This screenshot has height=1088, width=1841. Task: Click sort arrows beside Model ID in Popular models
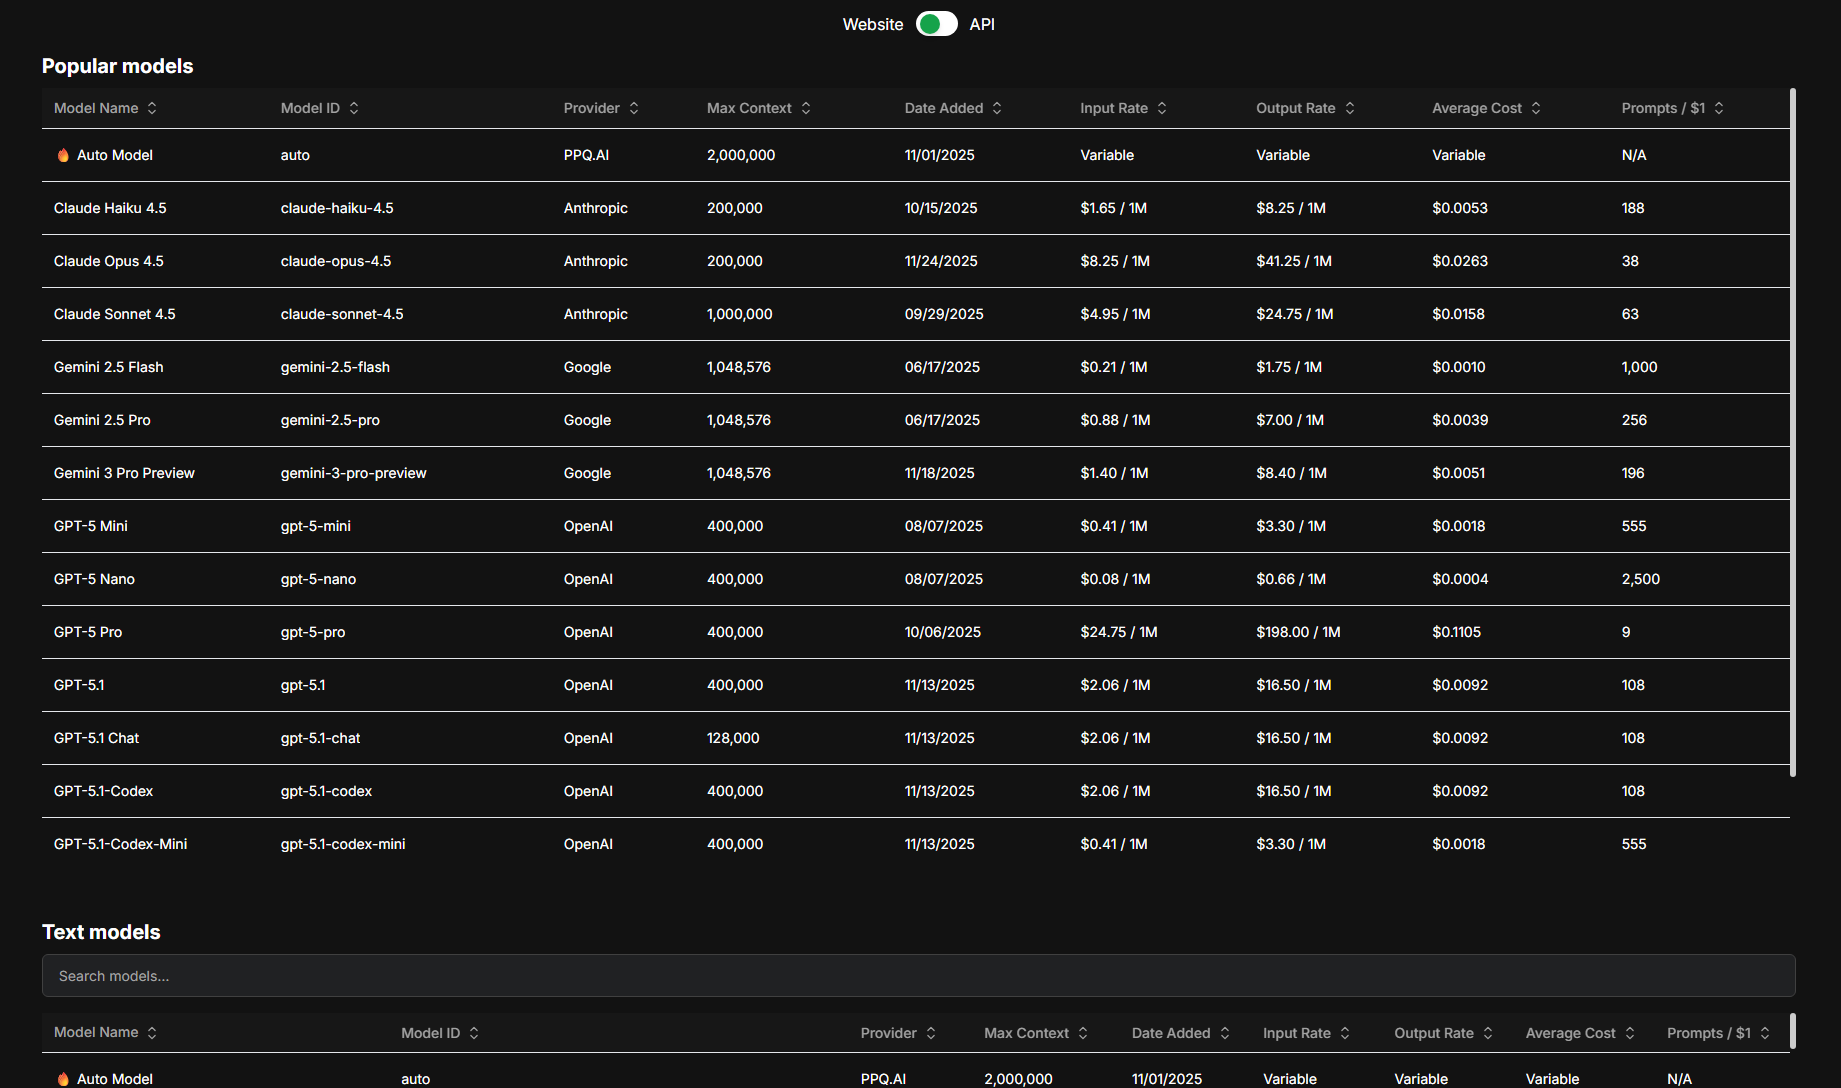pyautogui.click(x=354, y=108)
